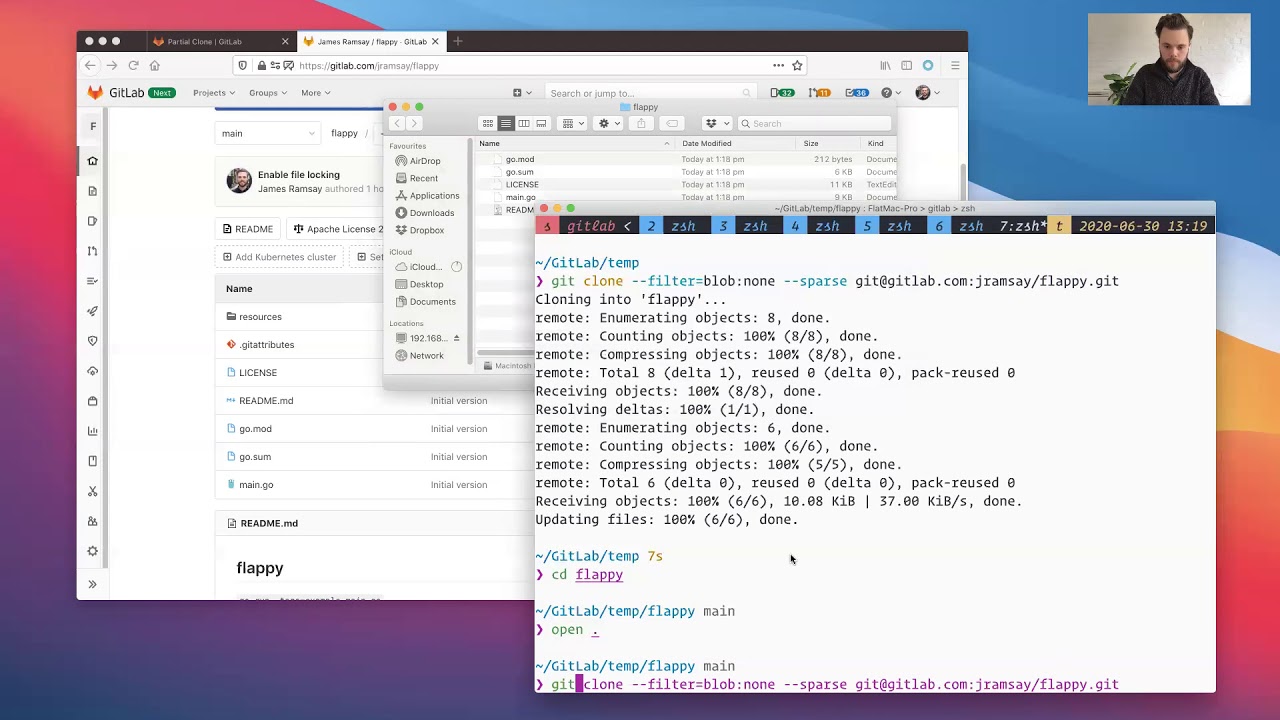Go to Firefox home page button
Screen dimensions: 1280x720
pos(154,66)
